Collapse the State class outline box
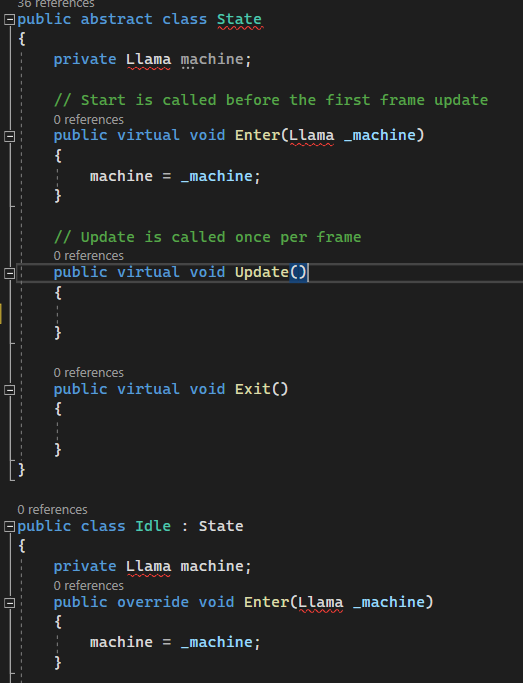Screen dimensions: 523x683 (x=10, y=20)
